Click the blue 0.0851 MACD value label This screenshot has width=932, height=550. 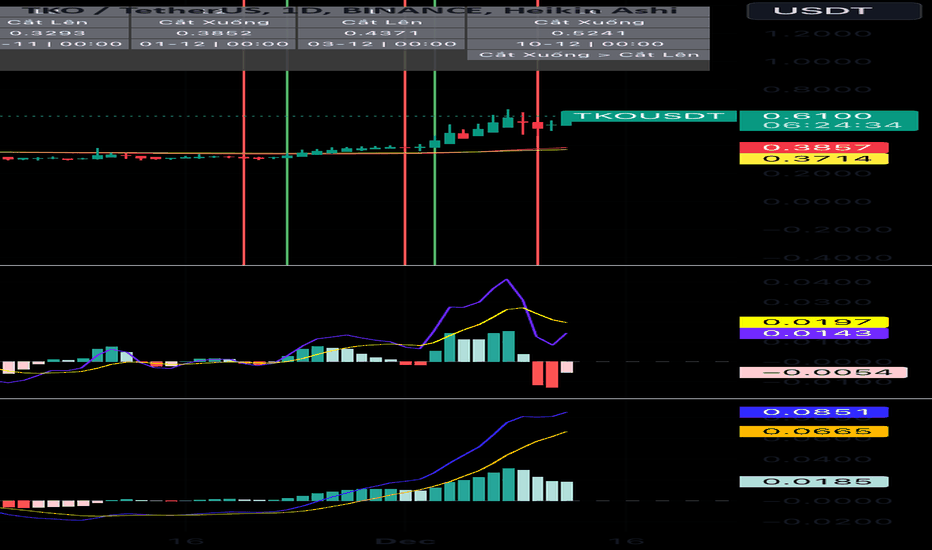click(x=814, y=412)
